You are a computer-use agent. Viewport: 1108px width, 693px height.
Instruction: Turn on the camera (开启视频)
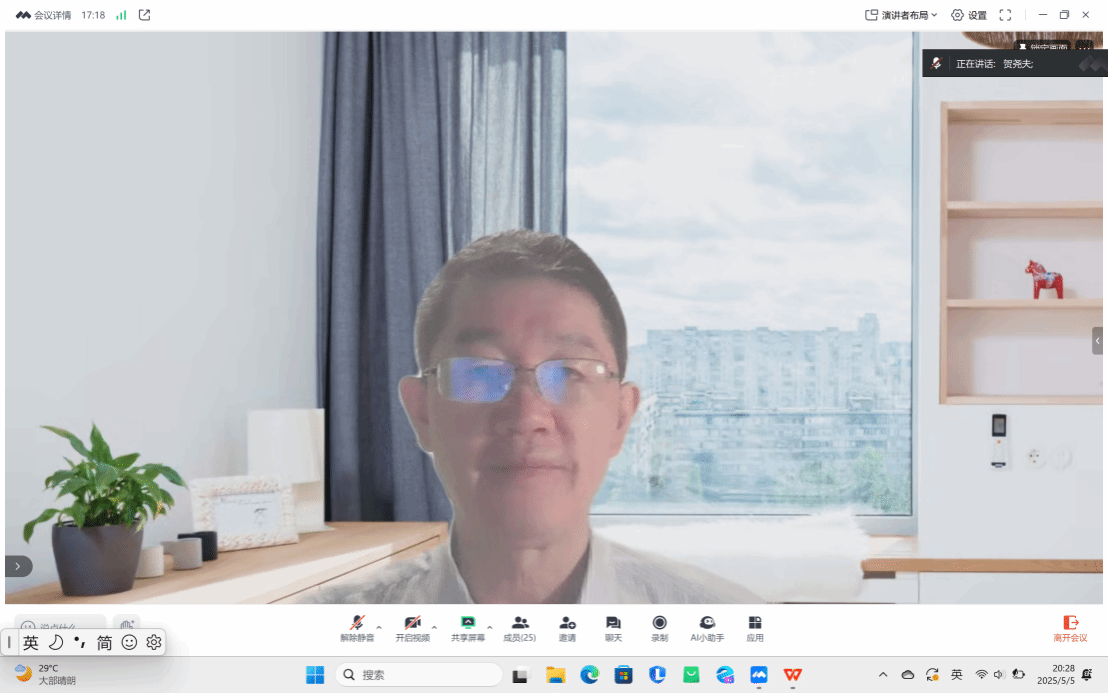(x=412, y=624)
